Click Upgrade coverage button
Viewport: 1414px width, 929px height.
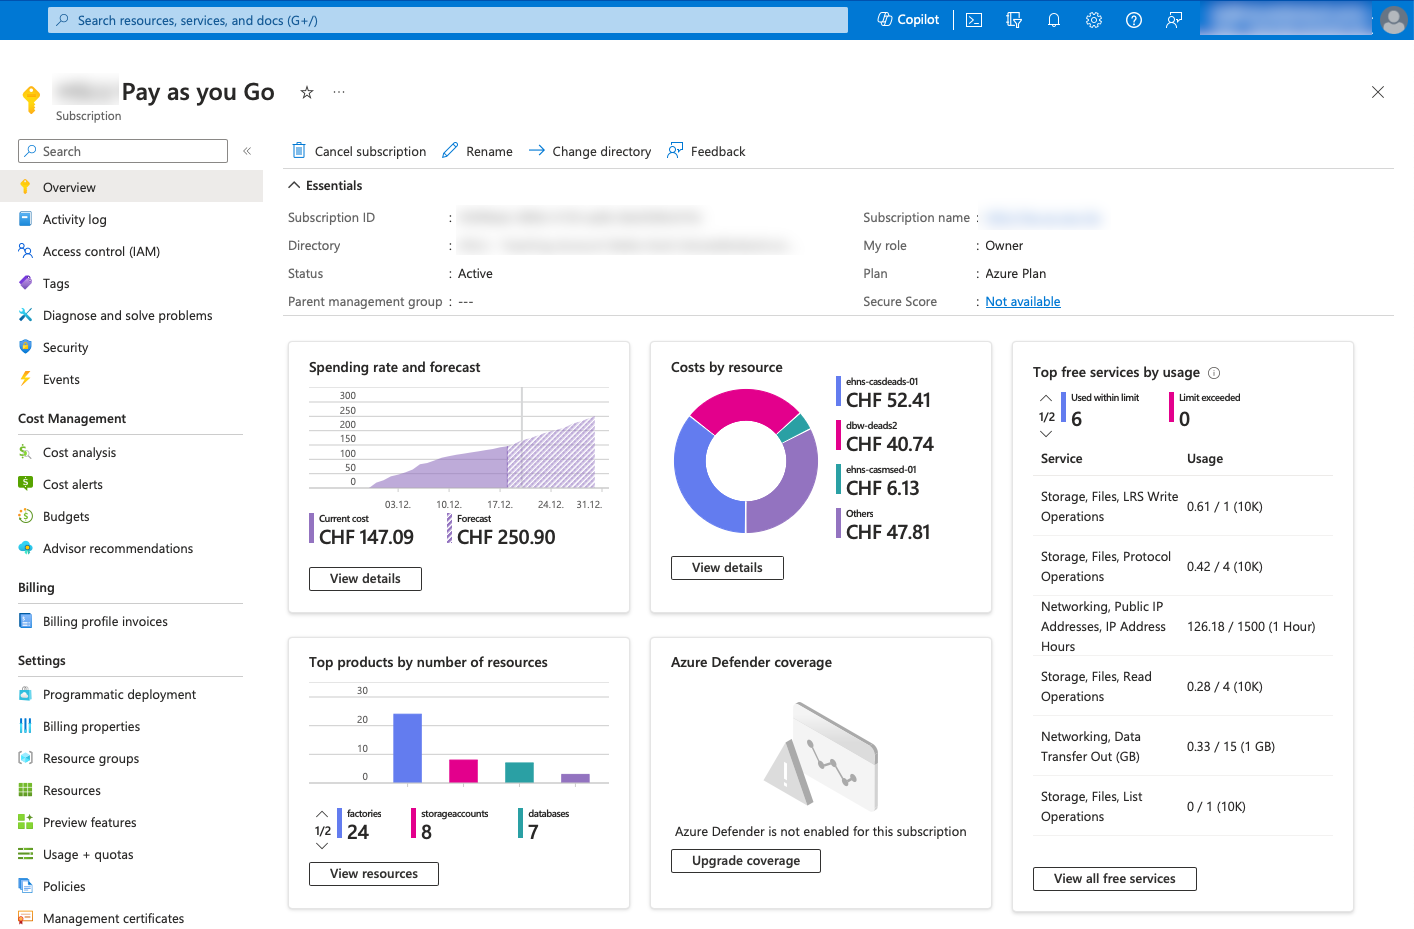(745, 861)
